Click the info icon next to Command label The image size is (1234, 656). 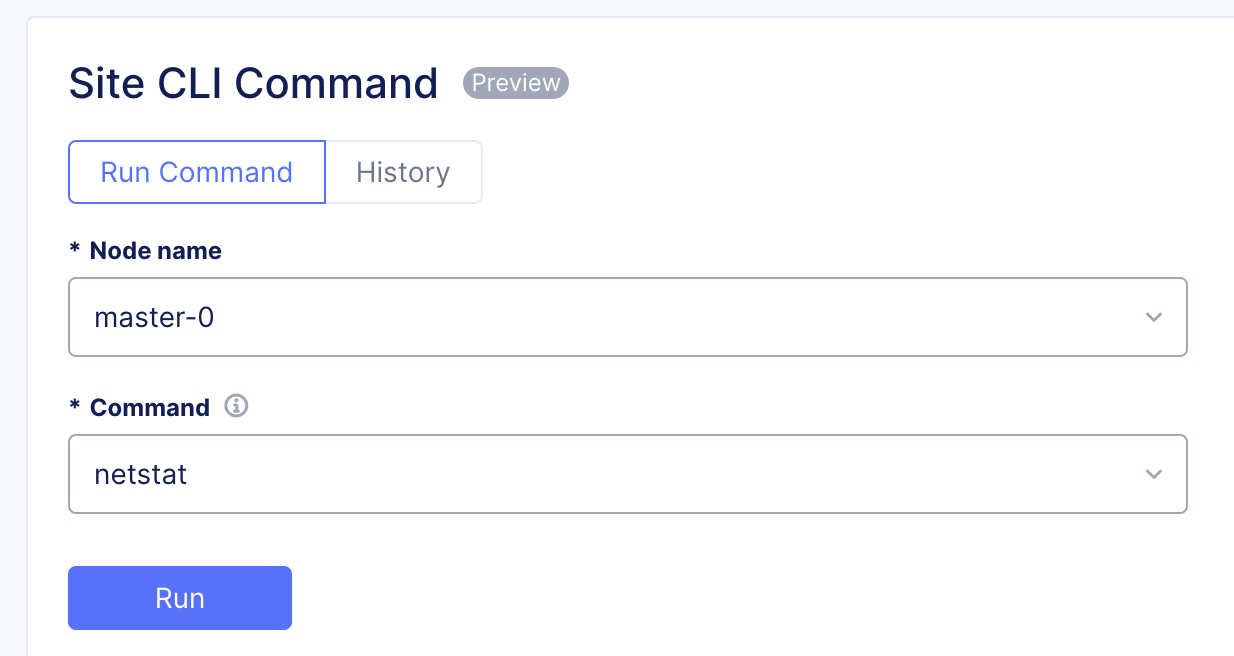[x=236, y=406]
